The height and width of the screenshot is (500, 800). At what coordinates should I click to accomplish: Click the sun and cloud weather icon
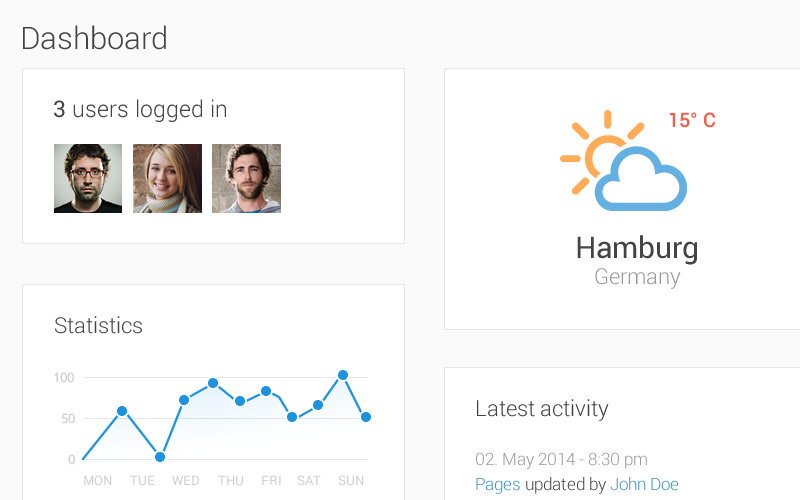click(623, 160)
